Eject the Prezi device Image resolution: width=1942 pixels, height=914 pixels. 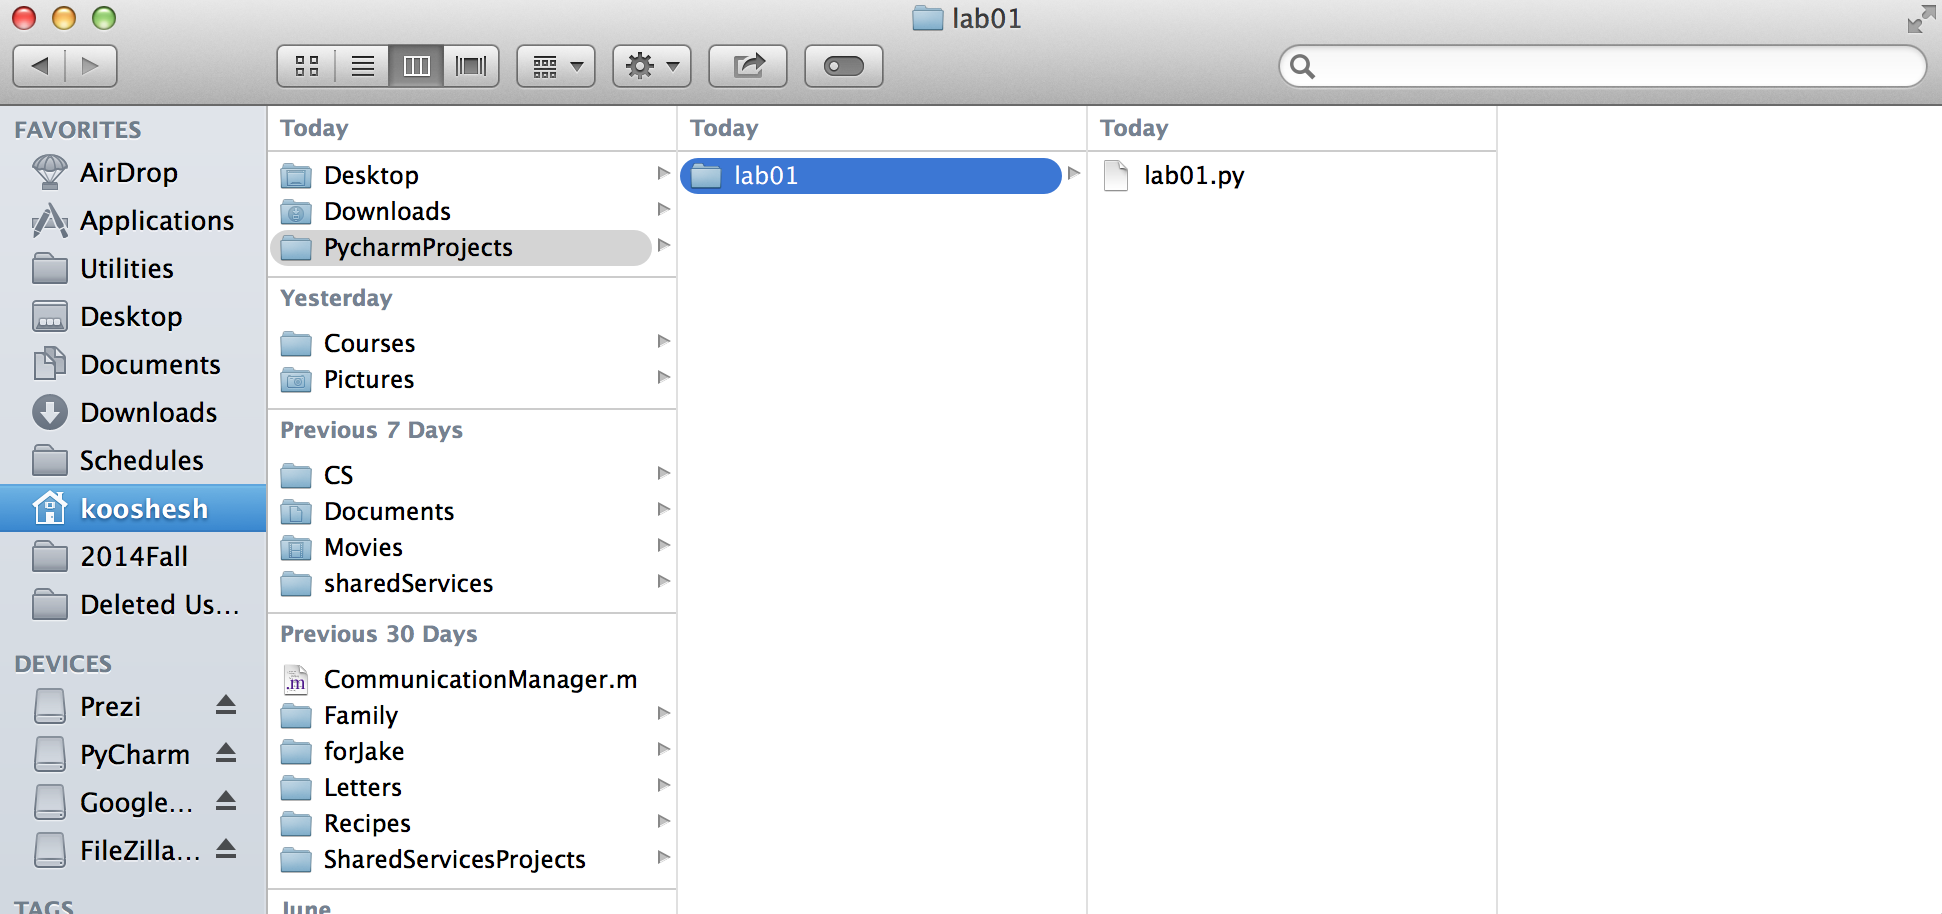[x=226, y=705]
